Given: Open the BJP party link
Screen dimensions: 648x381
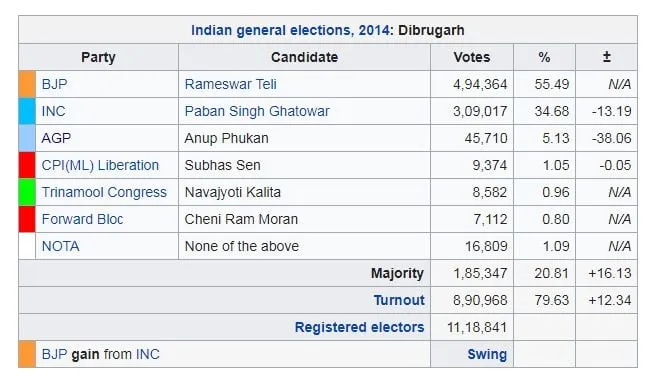Looking at the screenshot, I should click(54, 84).
